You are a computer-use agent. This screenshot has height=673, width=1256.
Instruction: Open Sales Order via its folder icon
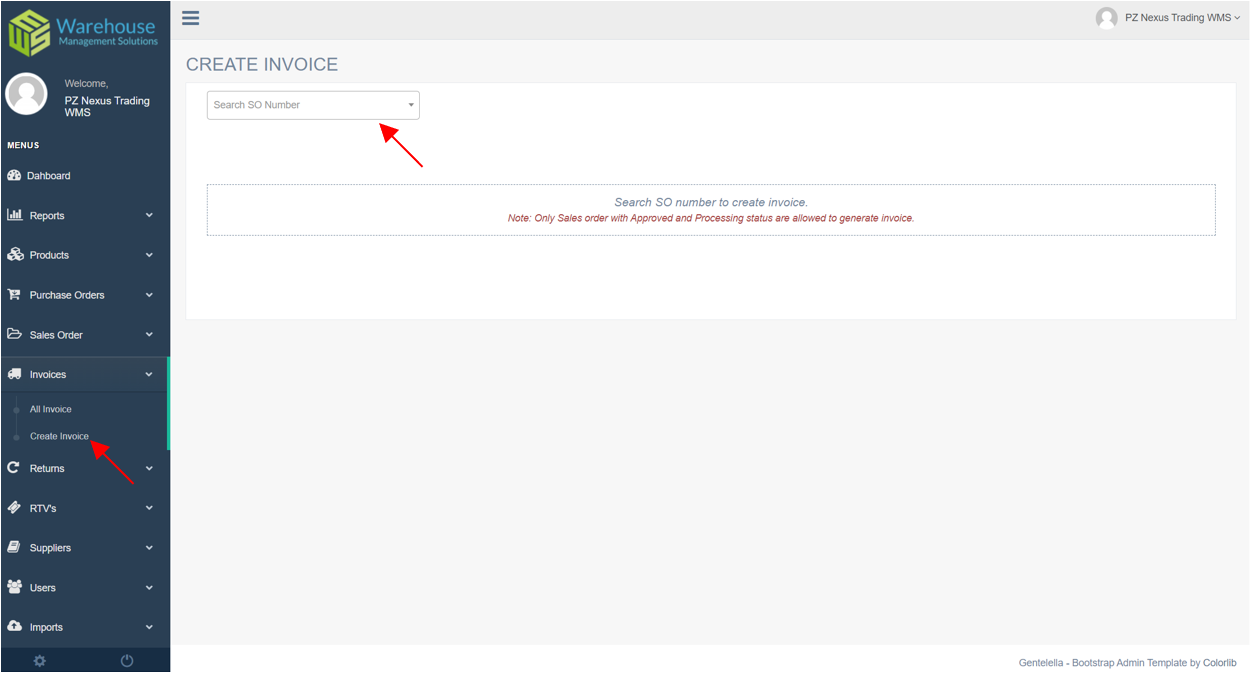click(x=14, y=334)
